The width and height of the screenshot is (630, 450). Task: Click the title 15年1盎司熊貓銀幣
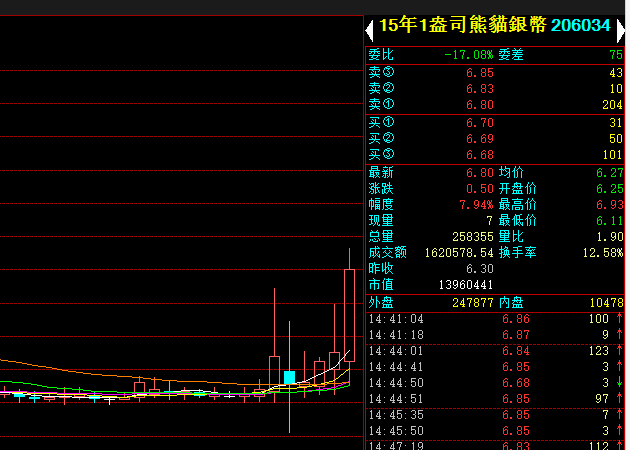463,25
